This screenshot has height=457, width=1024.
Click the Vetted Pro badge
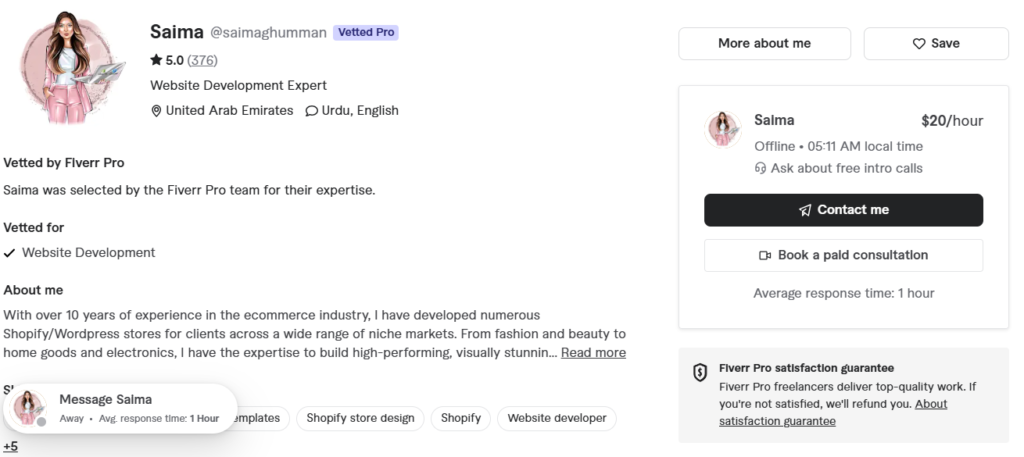[x=366, y=33]
